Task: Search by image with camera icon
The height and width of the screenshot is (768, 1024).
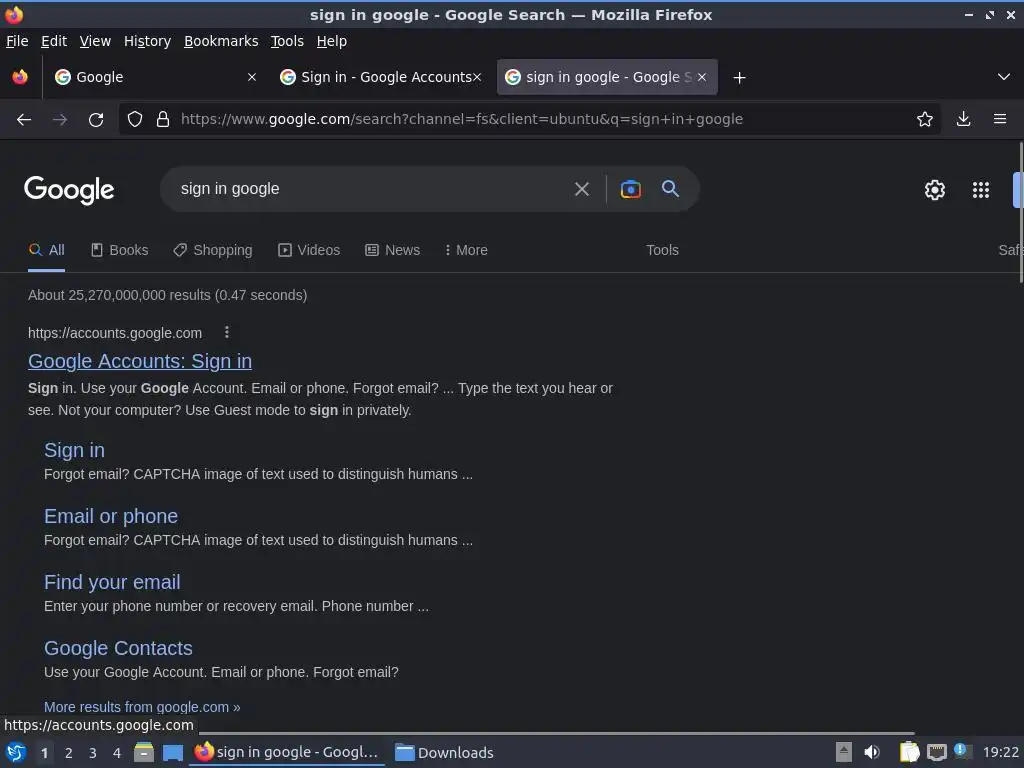Action: coord(630,189)
